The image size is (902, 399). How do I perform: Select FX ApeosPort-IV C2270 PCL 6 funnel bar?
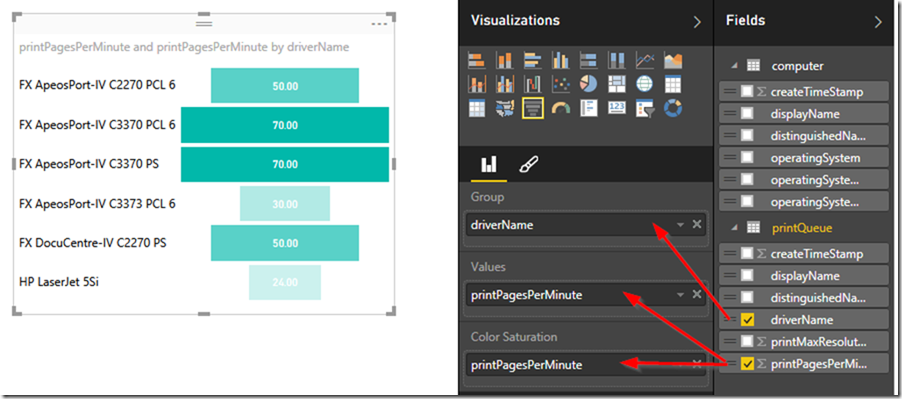pos(285,86)
